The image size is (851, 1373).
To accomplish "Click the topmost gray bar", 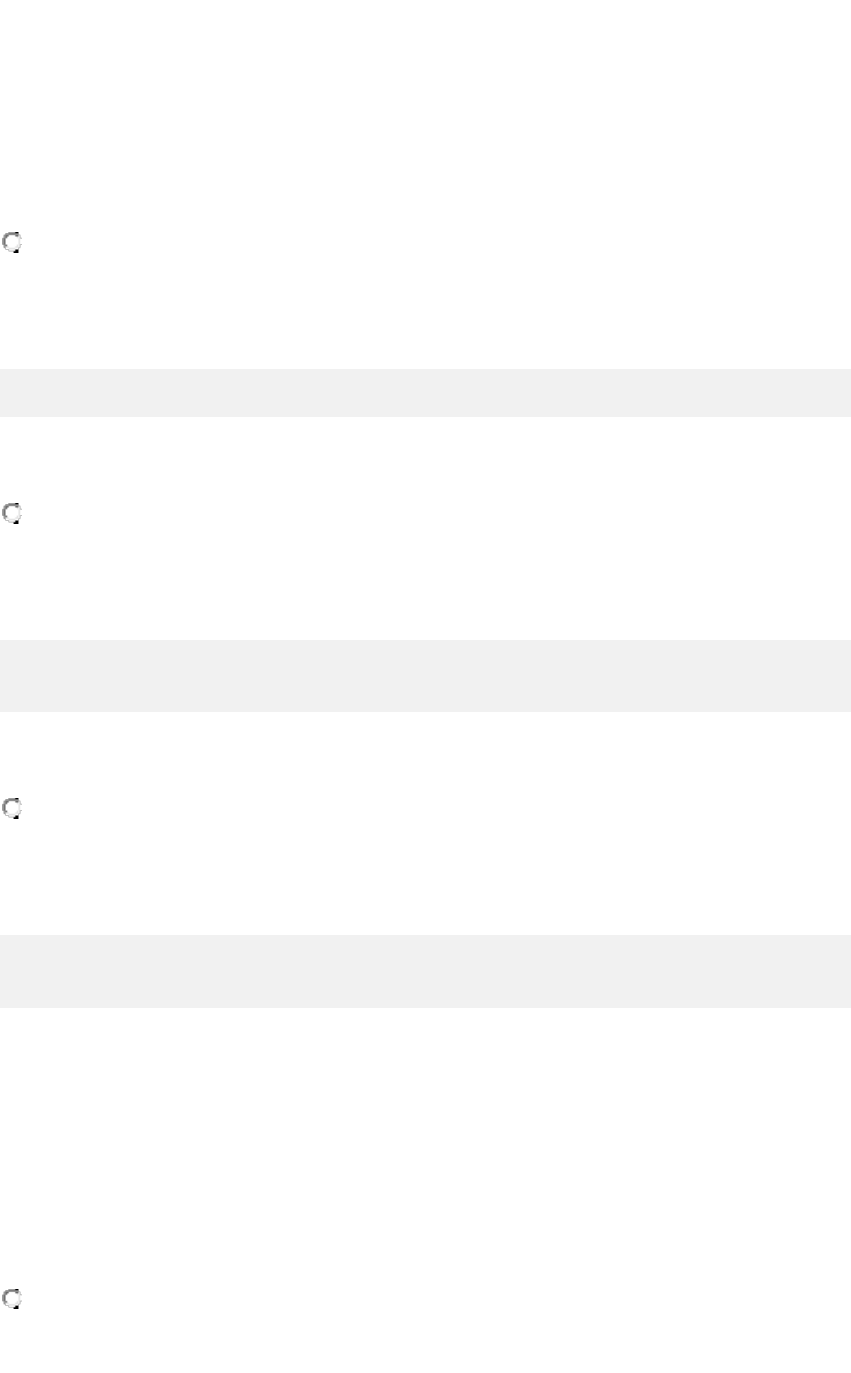I will click(x=425, y=393).
